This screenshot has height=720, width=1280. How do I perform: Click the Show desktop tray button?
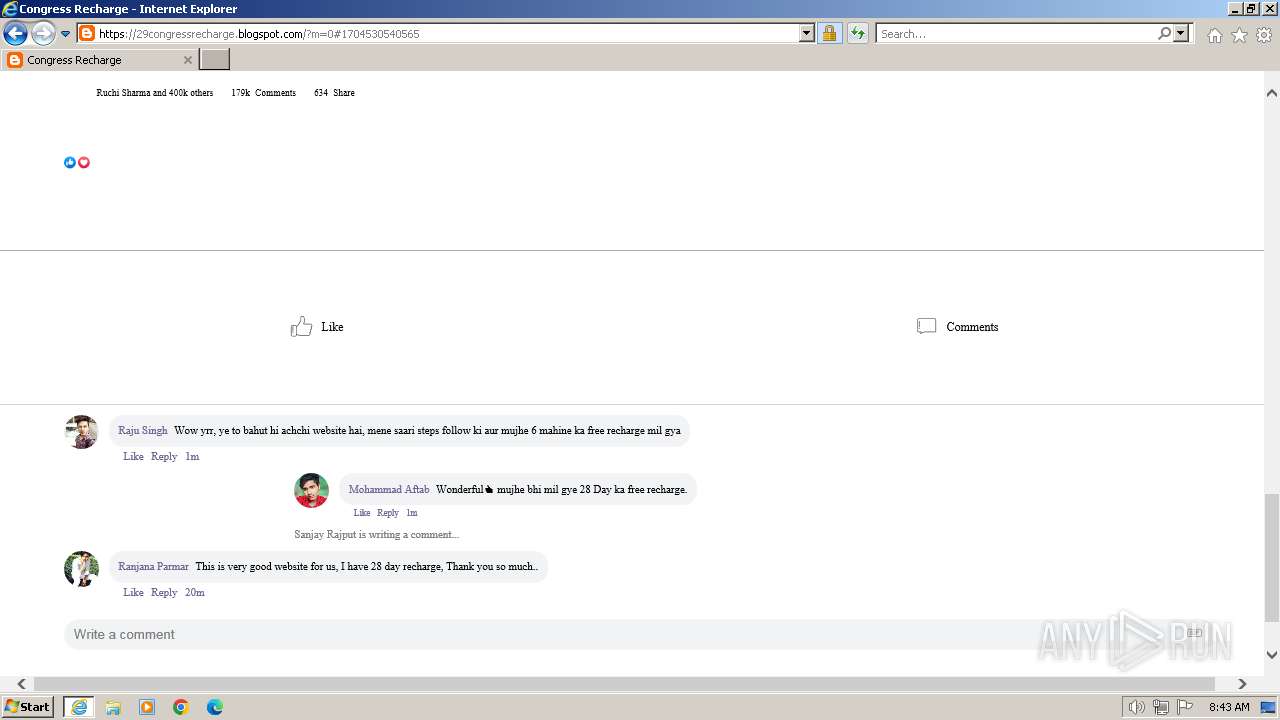coord(1268,707)
